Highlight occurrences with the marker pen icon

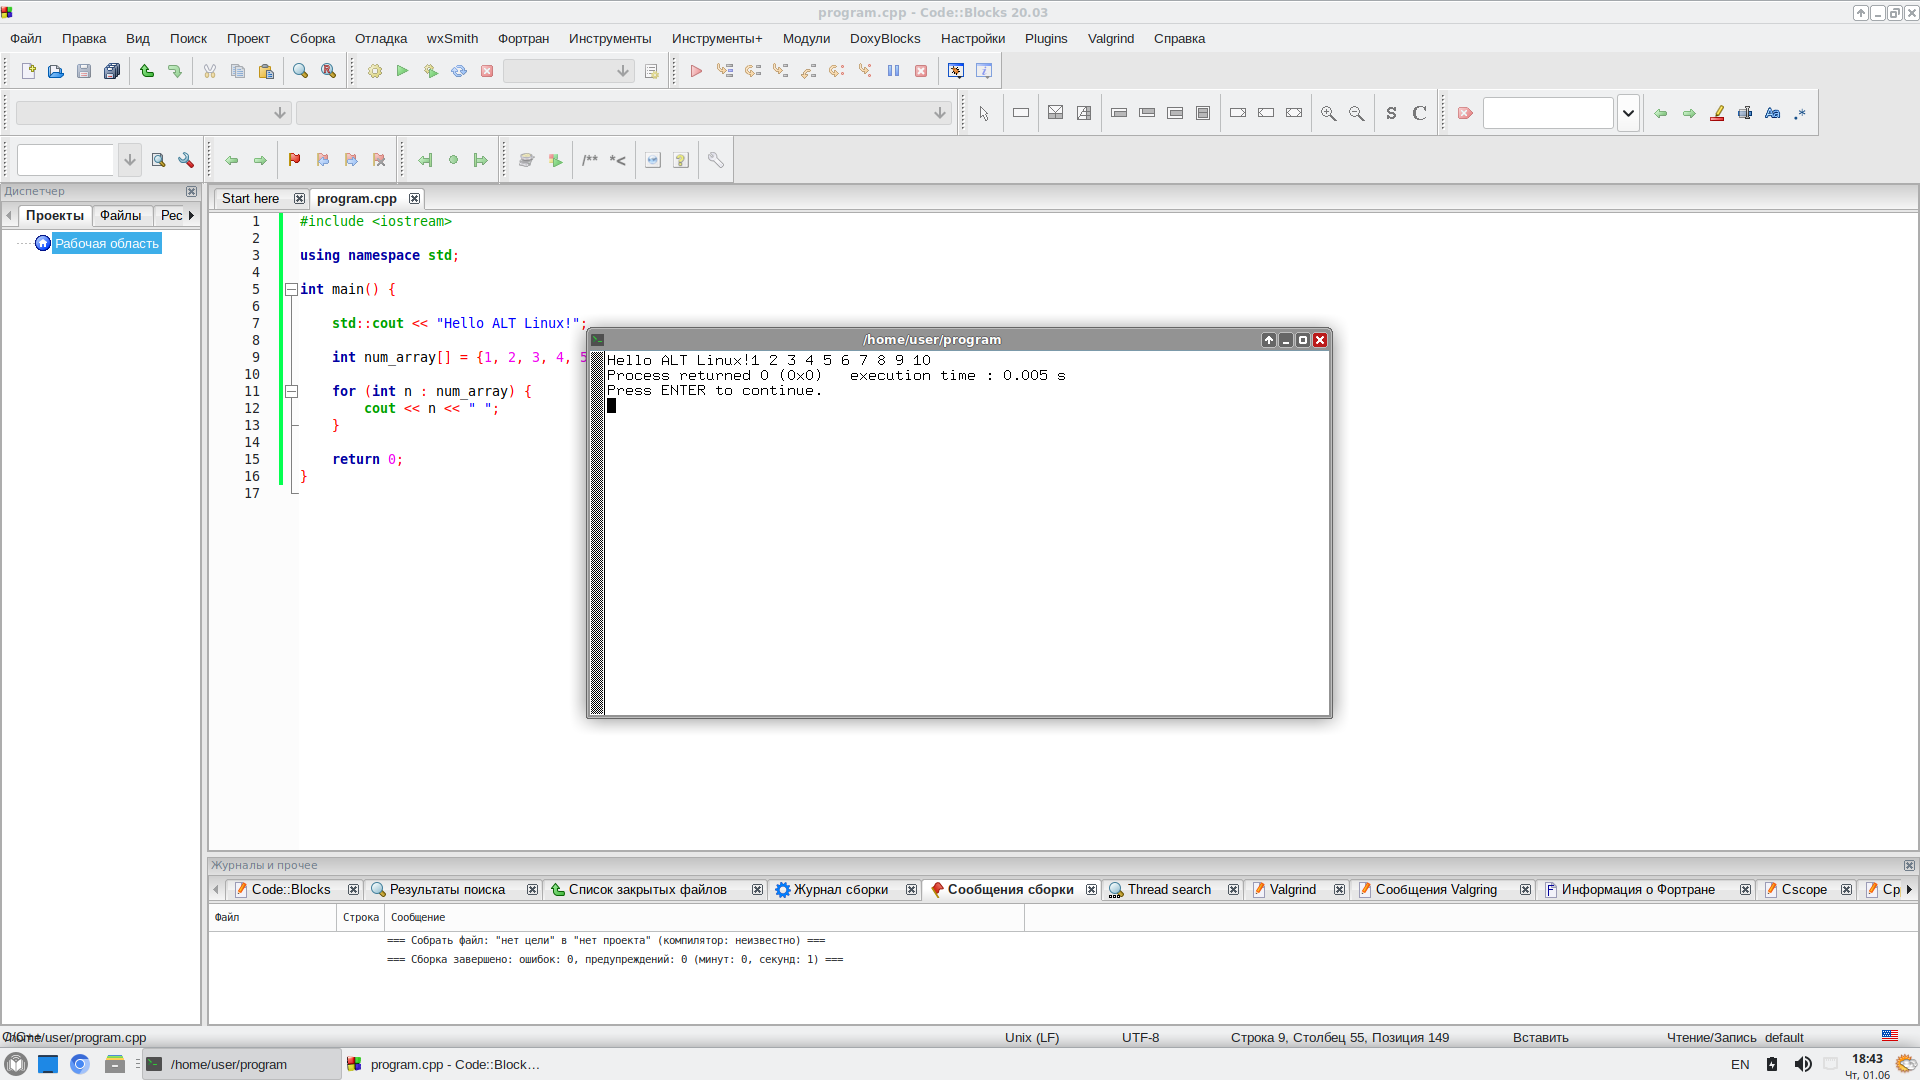[1717, 113]
